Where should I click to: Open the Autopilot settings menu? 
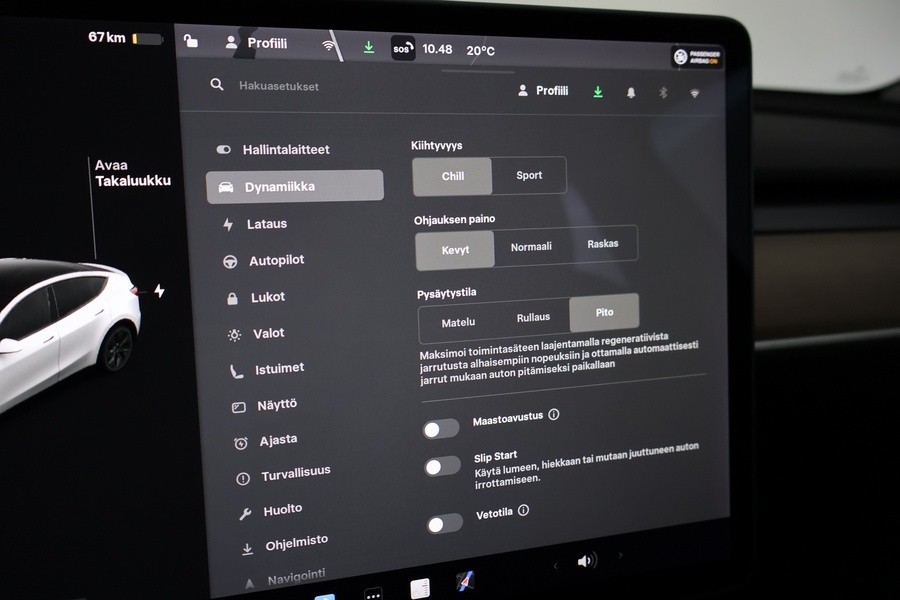click(x=275, y=261)
